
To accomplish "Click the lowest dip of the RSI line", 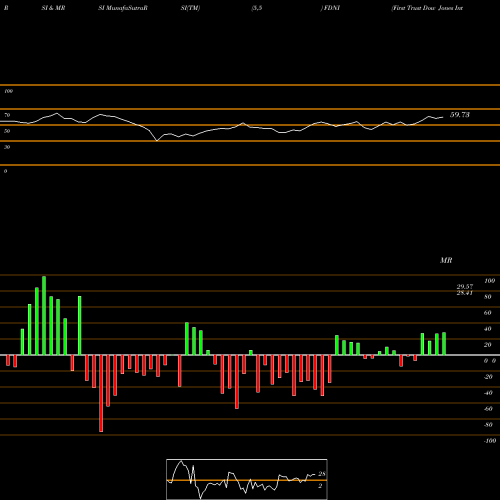I will [x=157, y=141].
